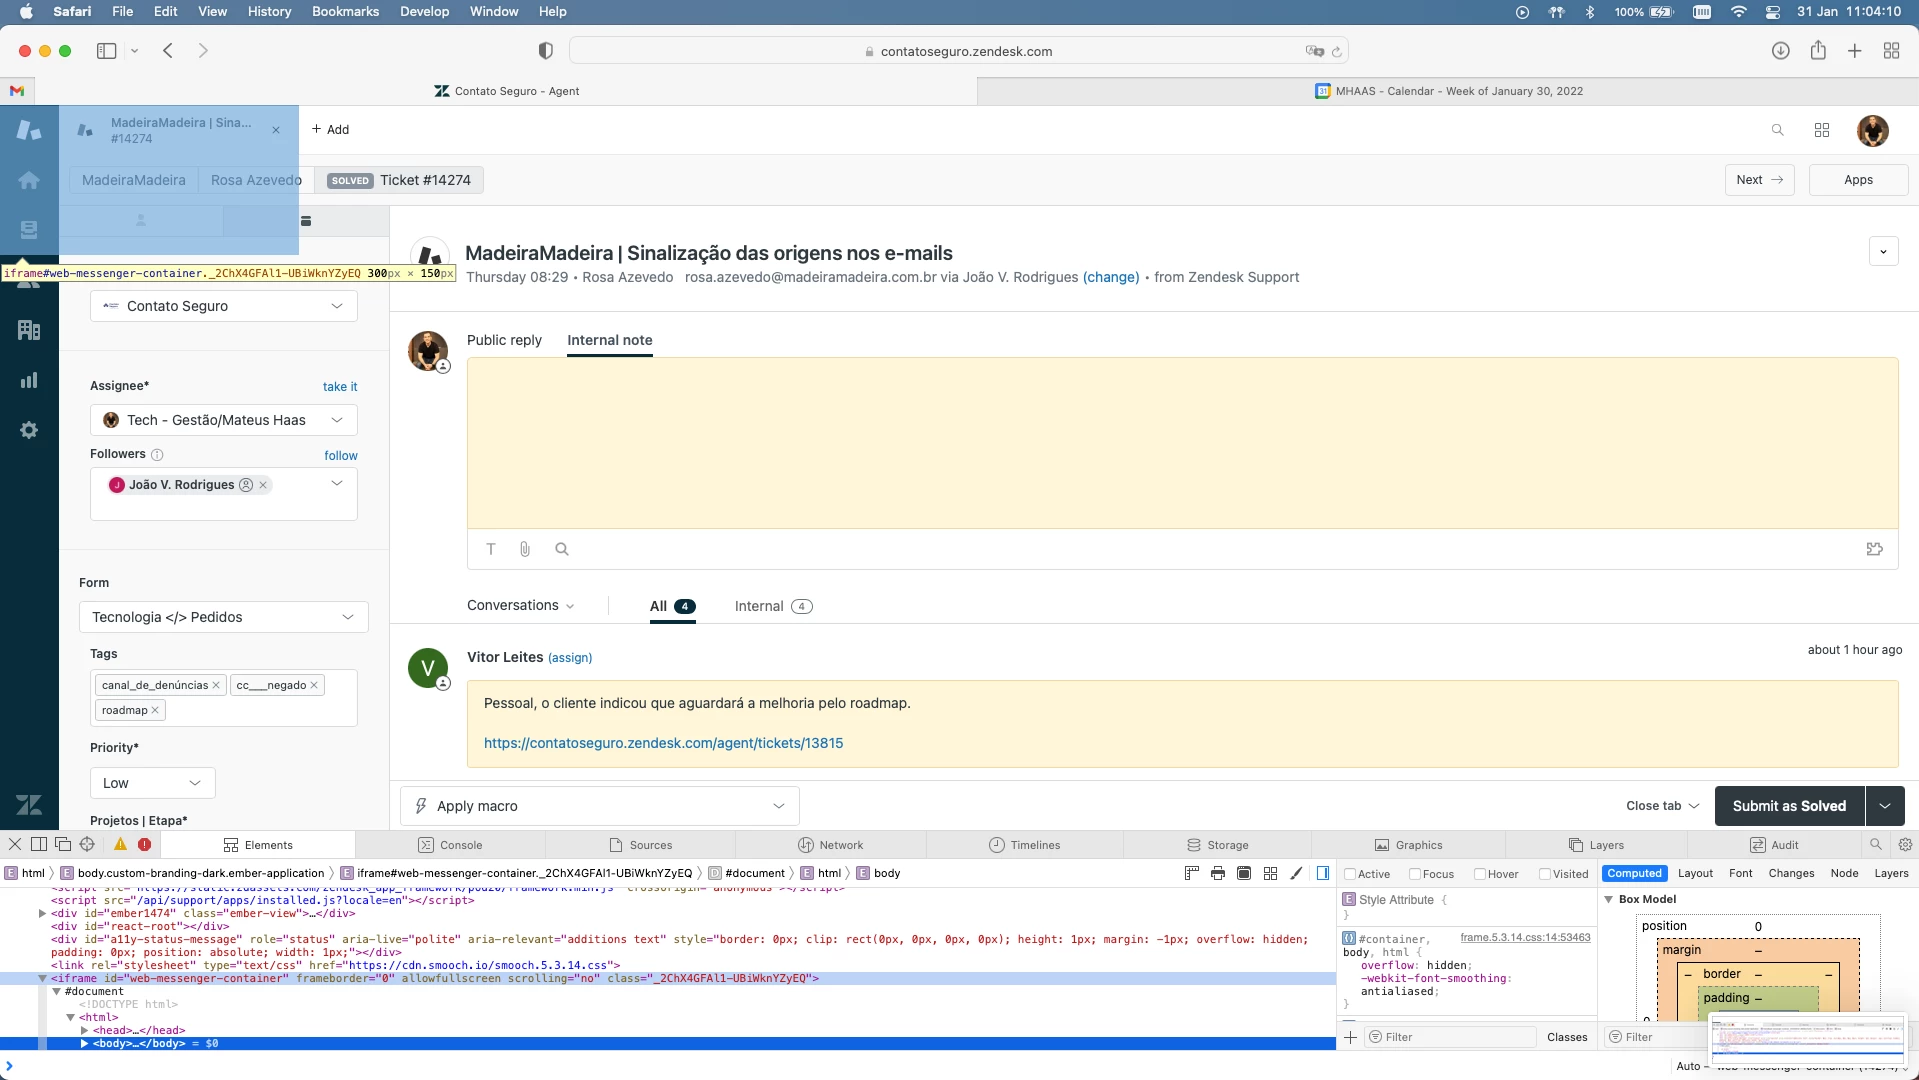
Task: Click the Zendesk search magnifier icon
Action: 1777,130
